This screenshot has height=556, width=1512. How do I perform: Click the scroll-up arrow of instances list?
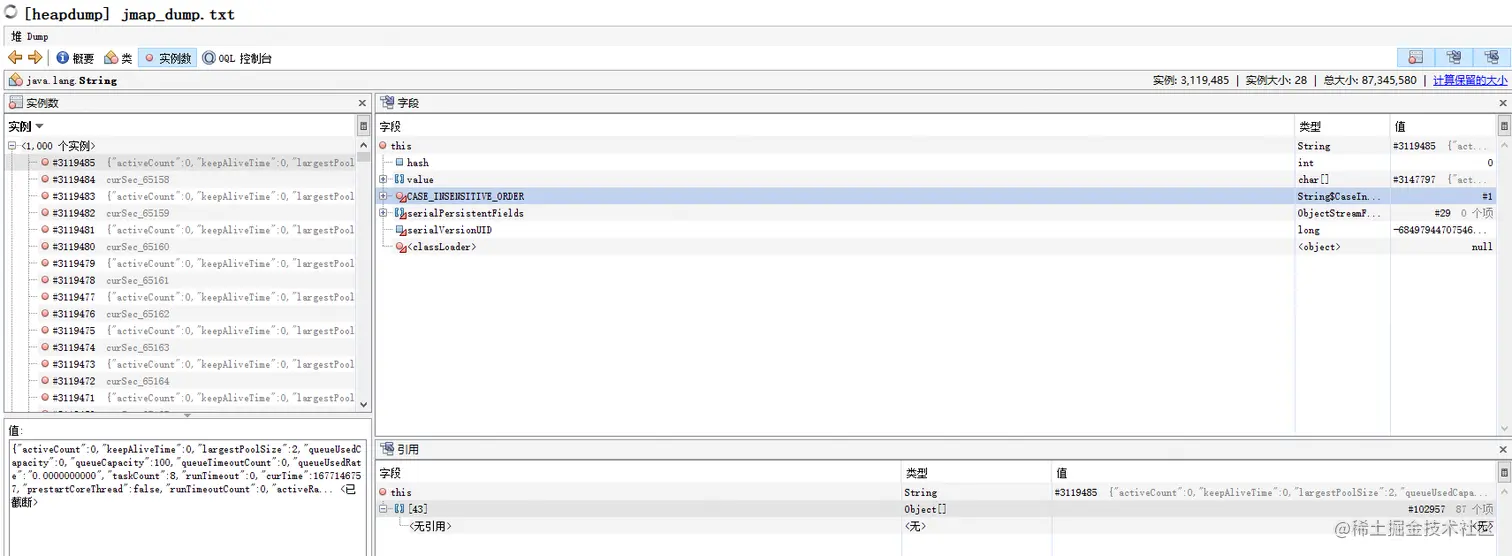click(x=364, y=145)
